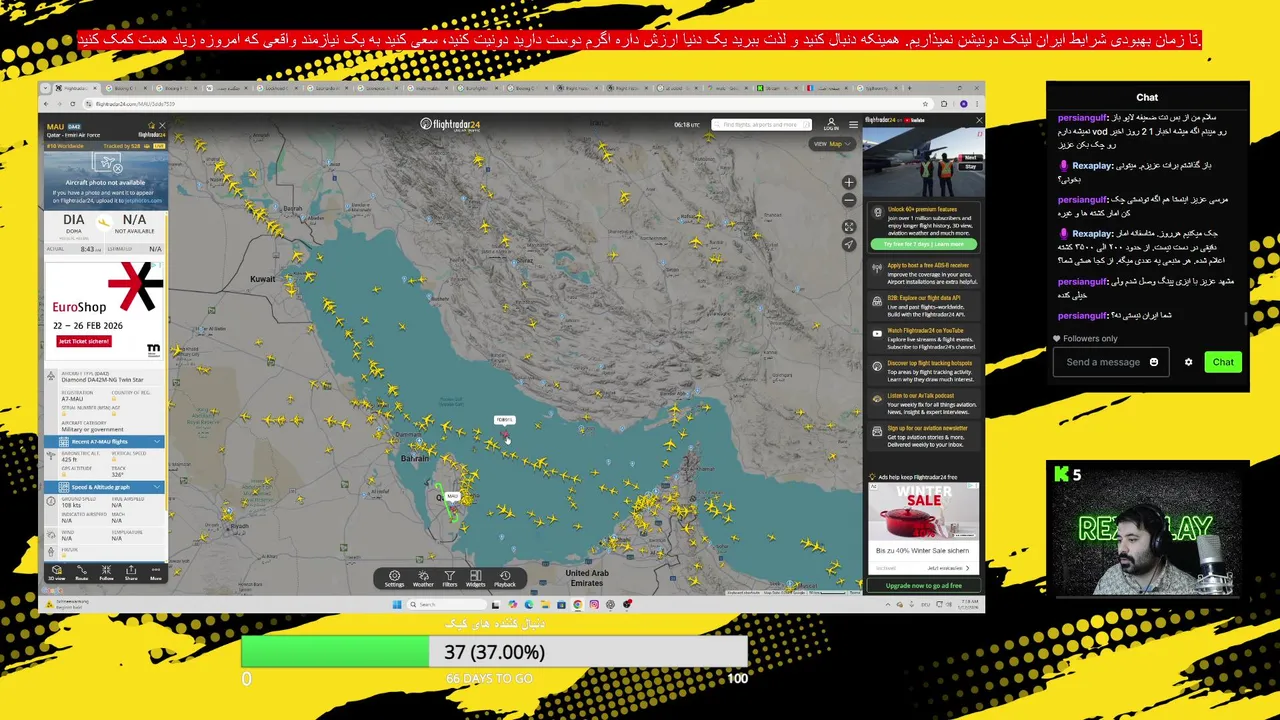
Task: Show the Route of flight MAU
Action: (82, 572)
